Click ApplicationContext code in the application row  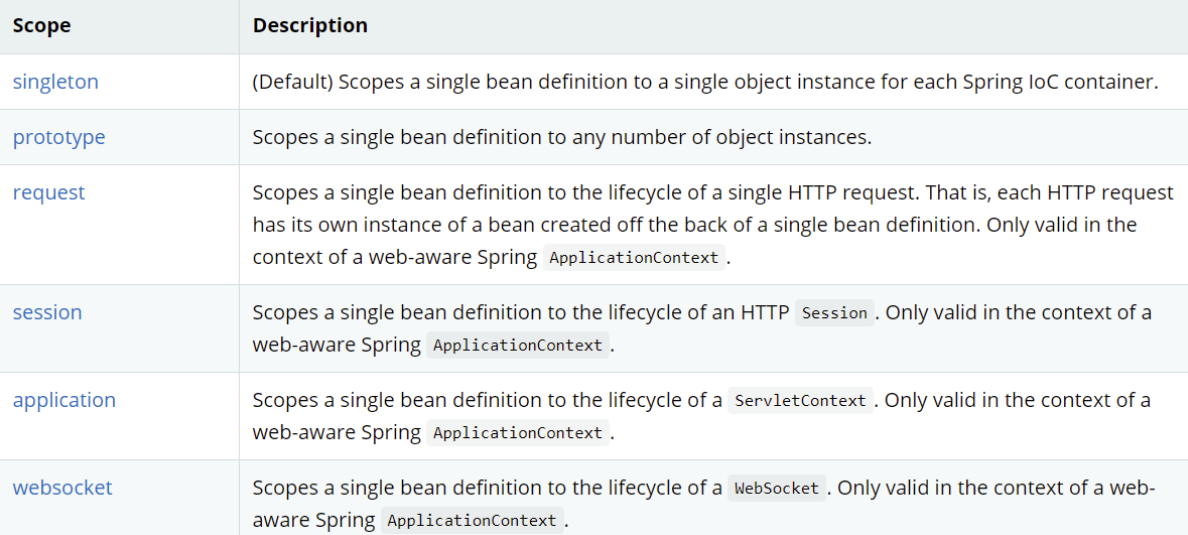517,434
